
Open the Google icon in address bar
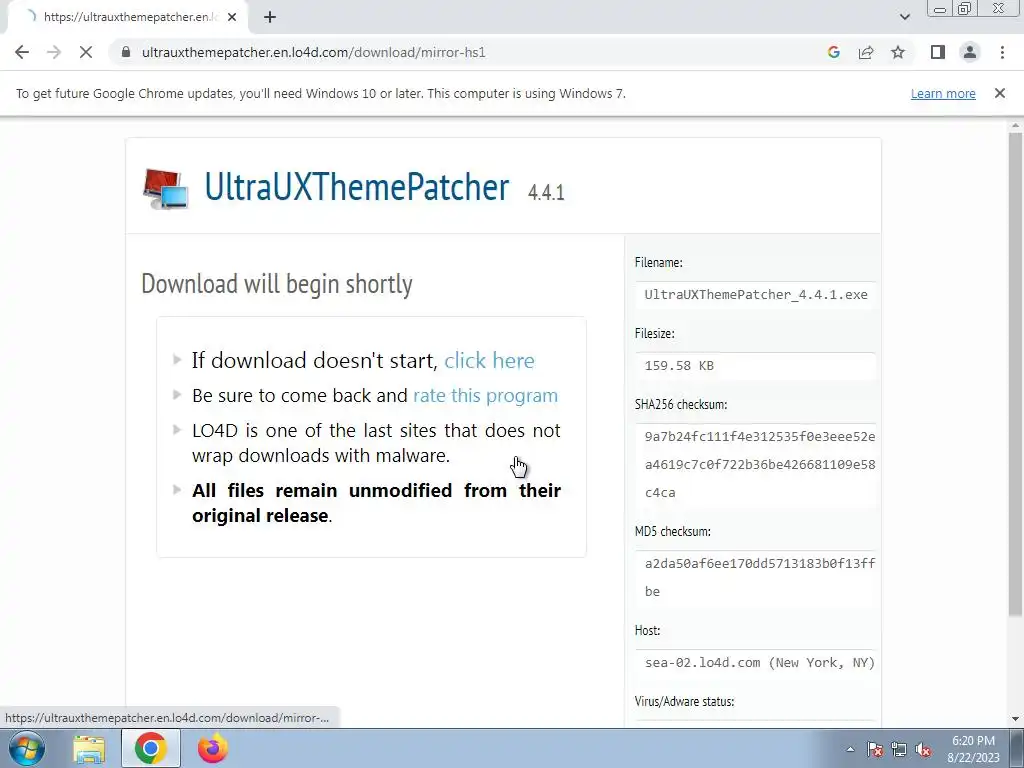(x=833, y=52)
